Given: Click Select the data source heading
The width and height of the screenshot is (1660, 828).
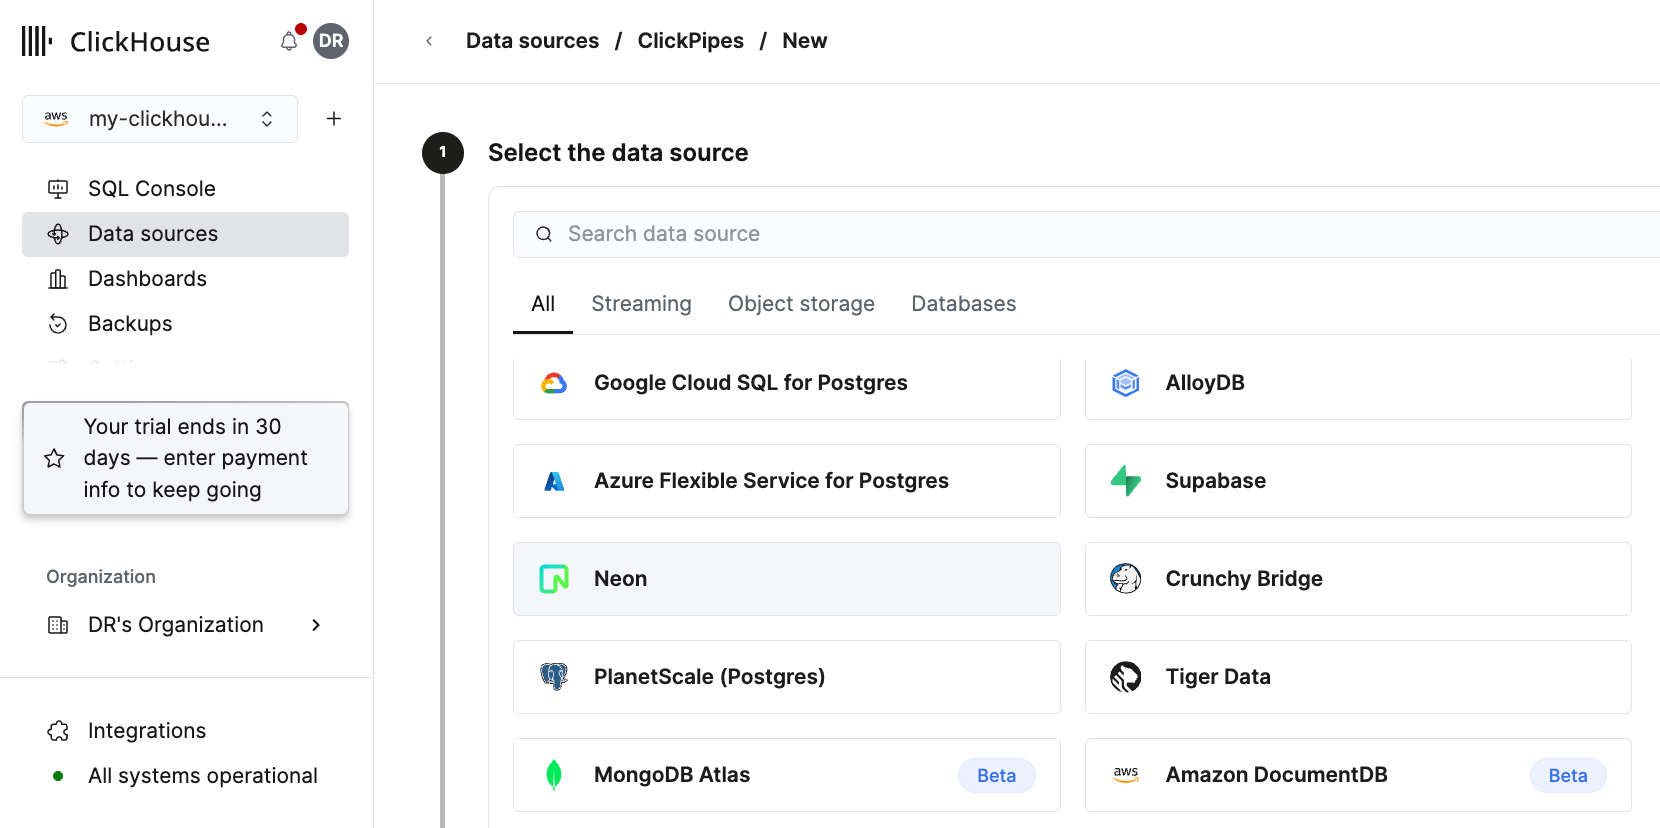Looking at the screenshot, I should [618, 153].
